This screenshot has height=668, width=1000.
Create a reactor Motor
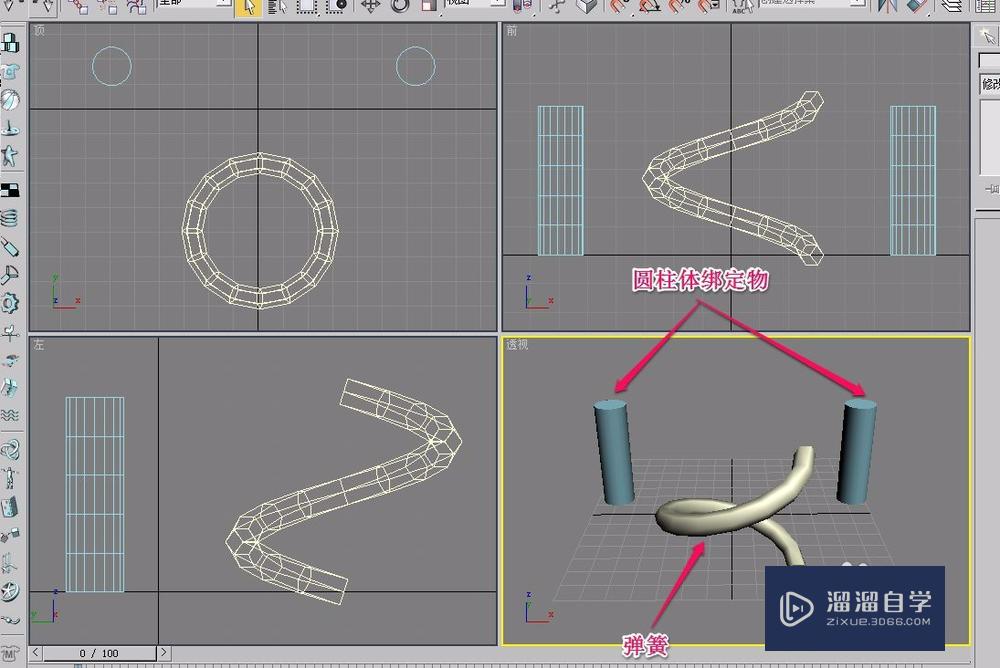click(10, 302)
